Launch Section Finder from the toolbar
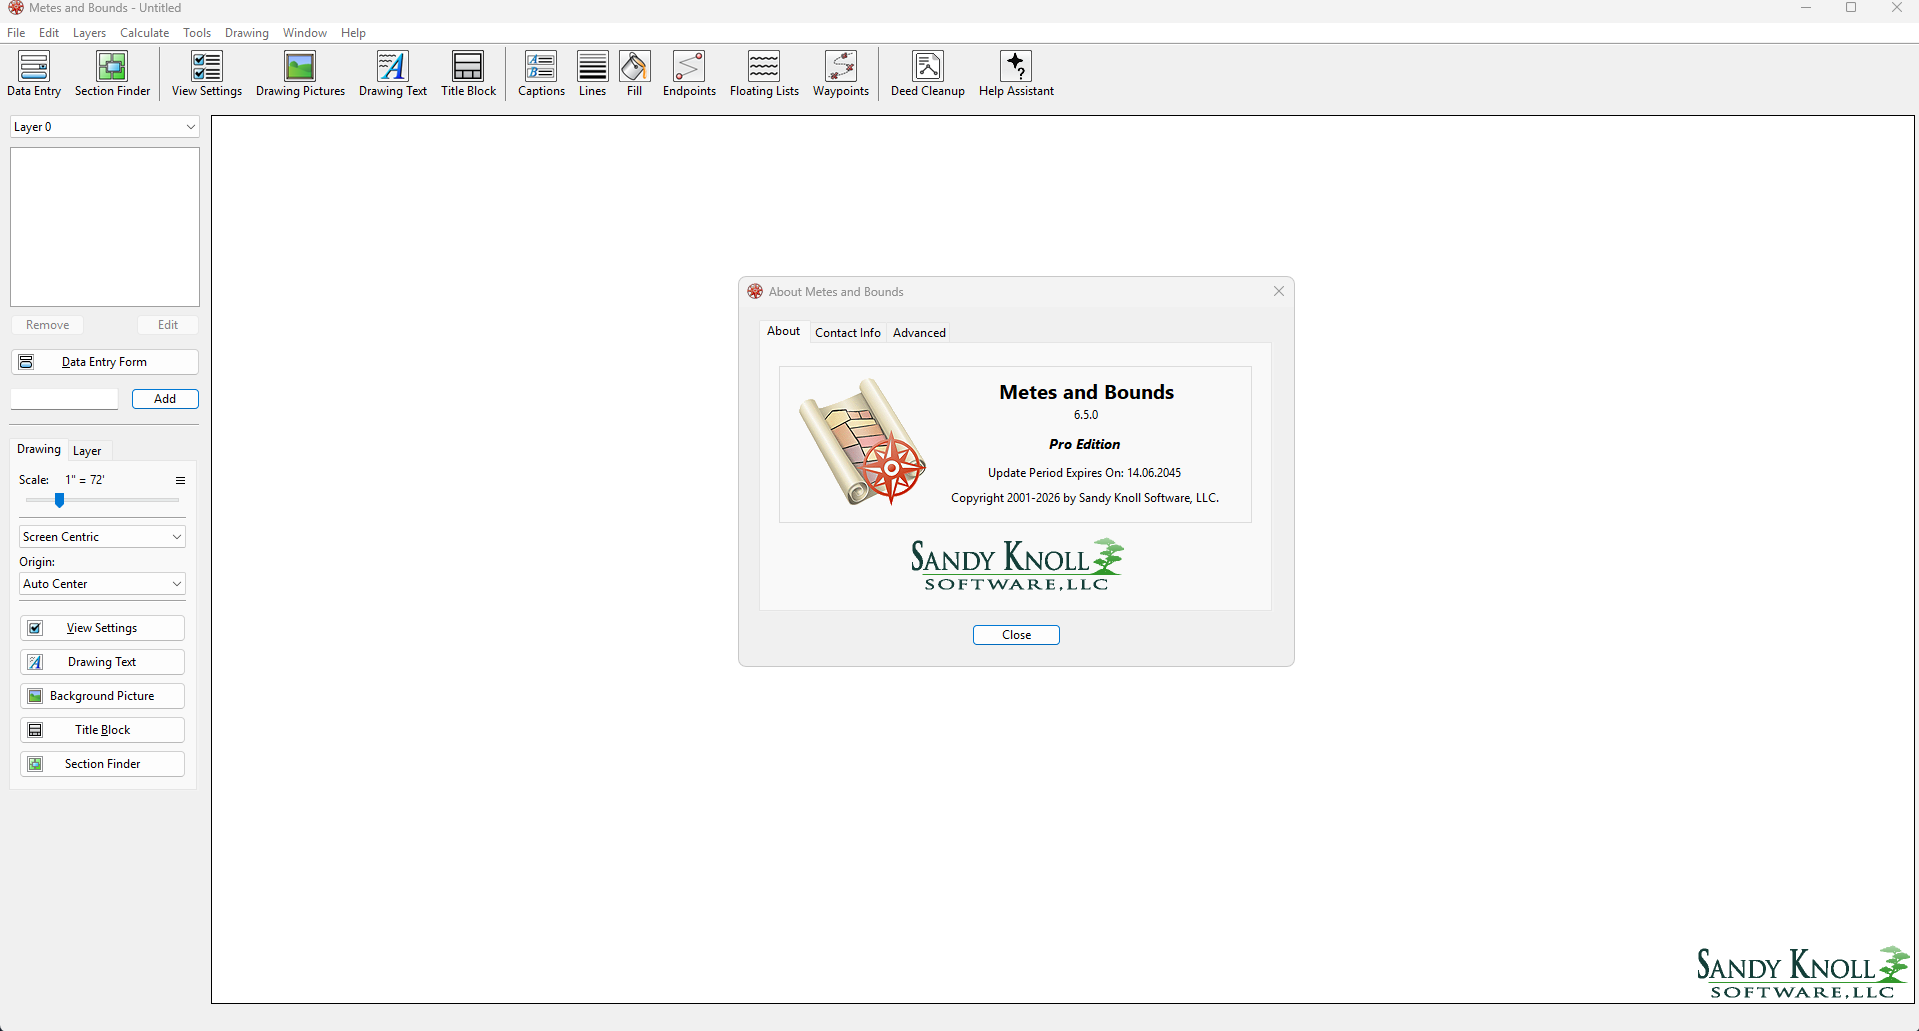The image size is (1919, 1031). point(112,74)
